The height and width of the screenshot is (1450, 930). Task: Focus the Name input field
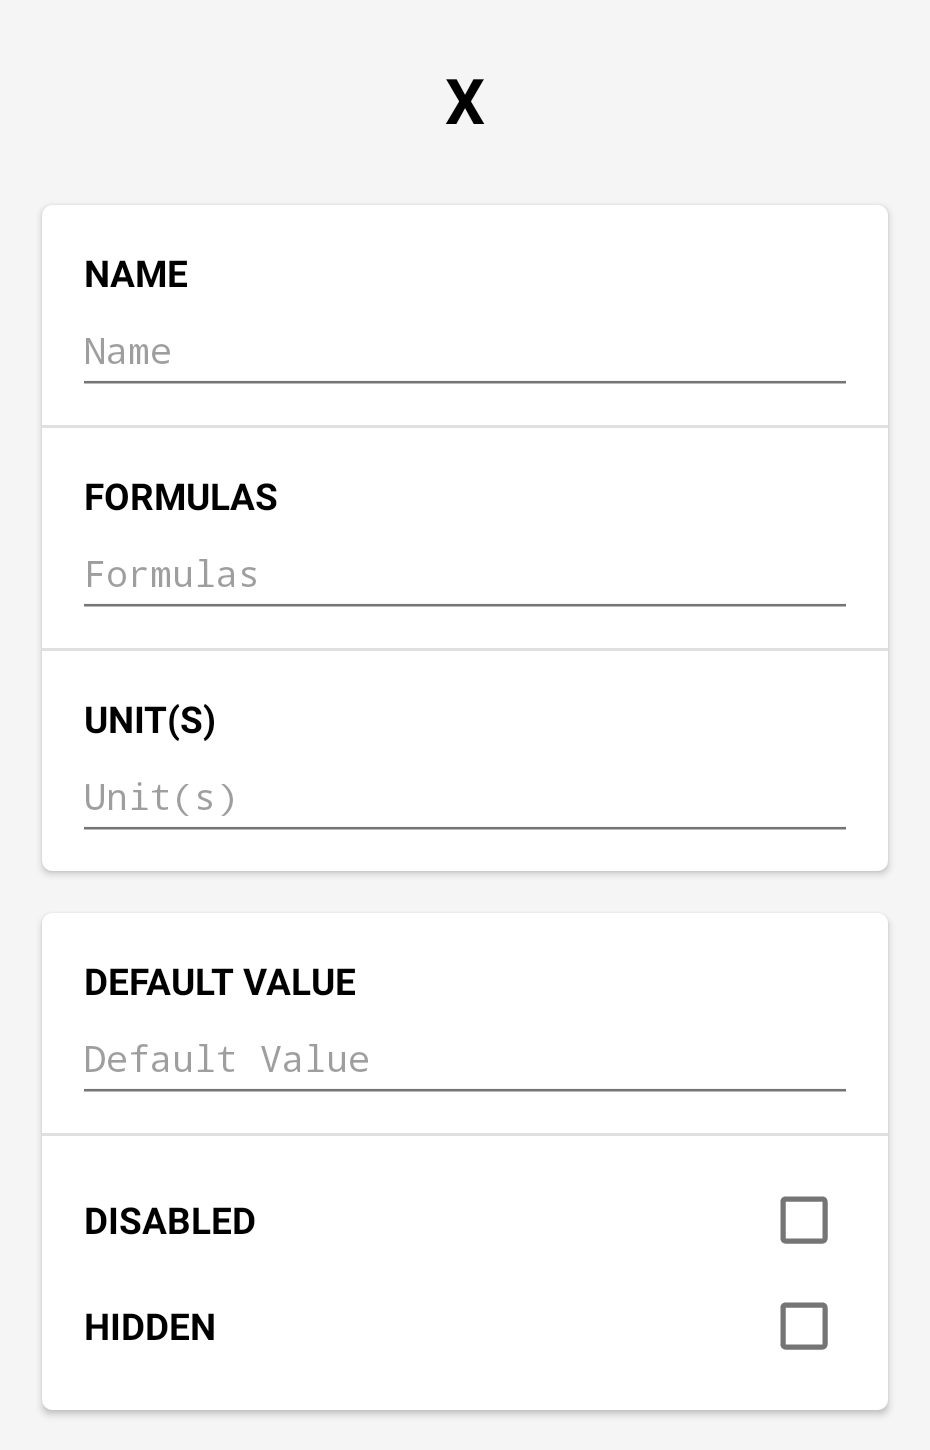pos(465,352)
